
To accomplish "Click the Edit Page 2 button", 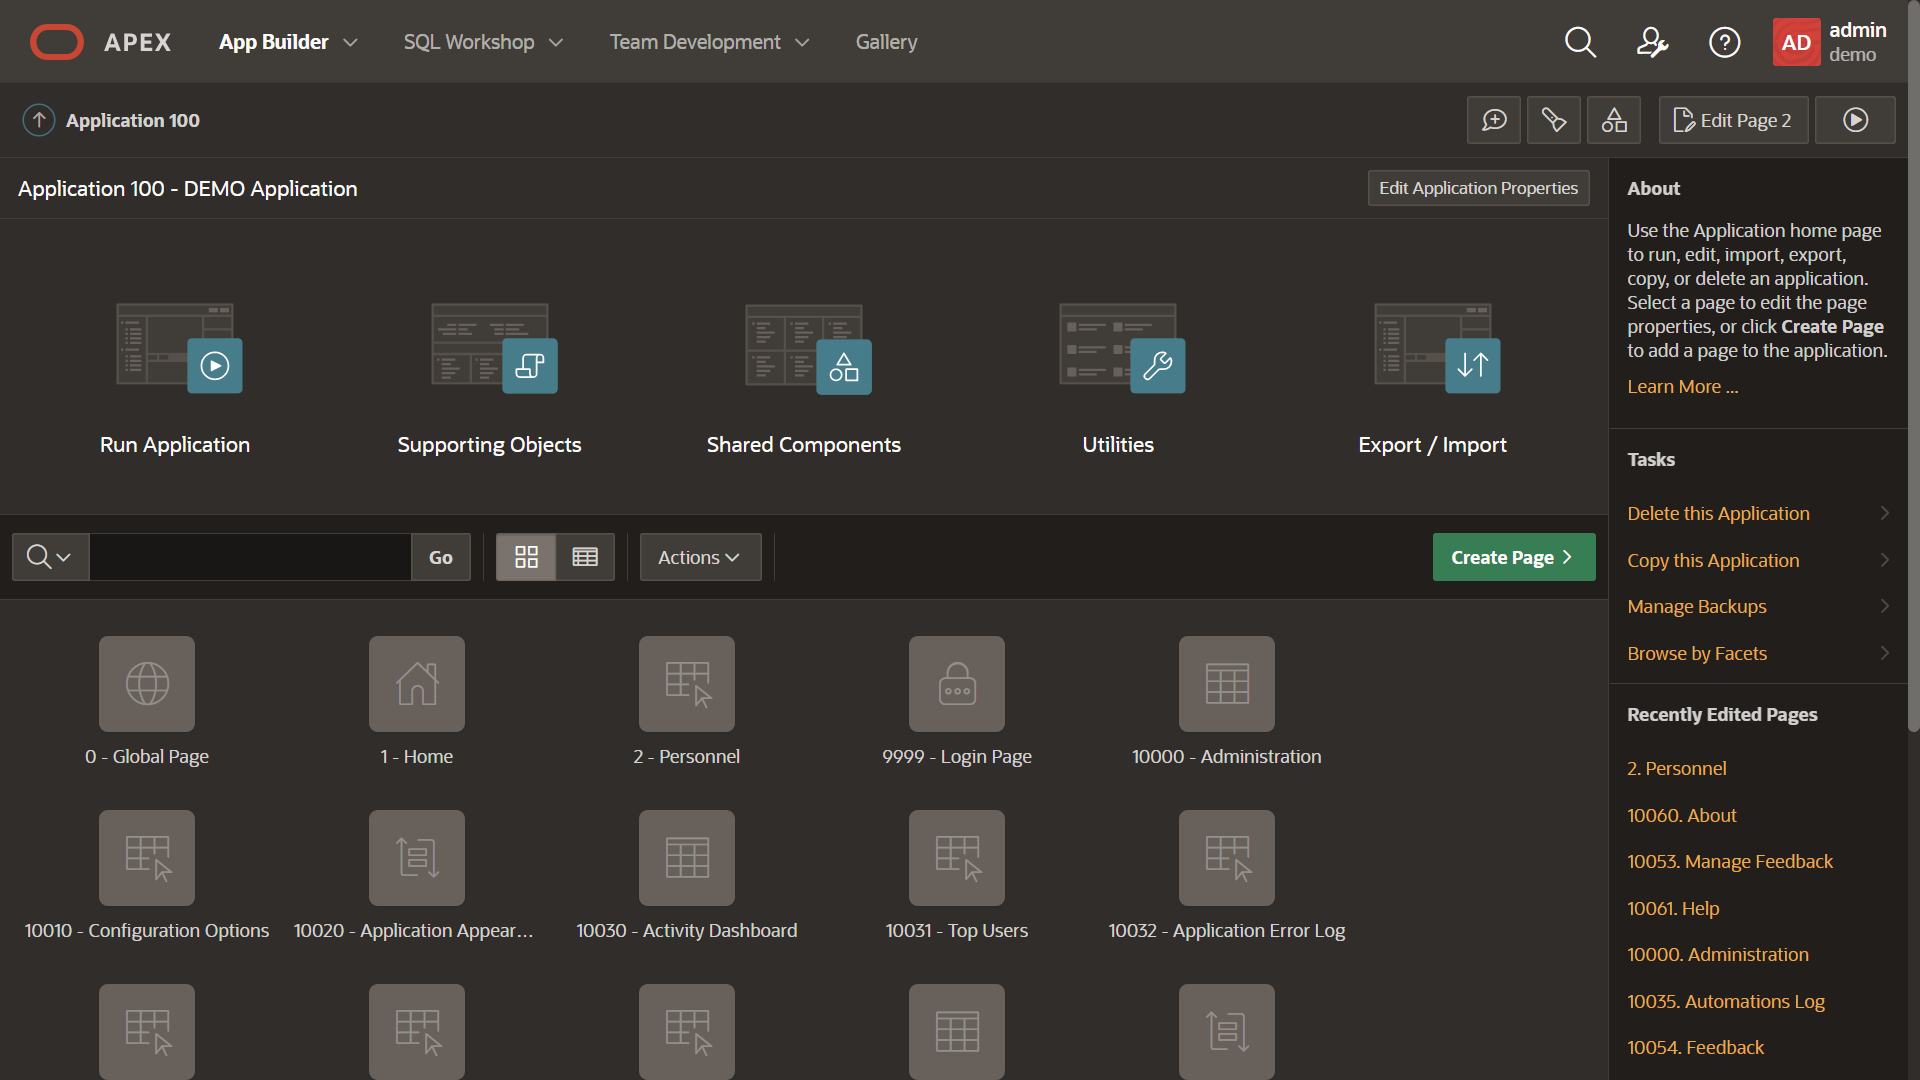I will point(1733,120).
